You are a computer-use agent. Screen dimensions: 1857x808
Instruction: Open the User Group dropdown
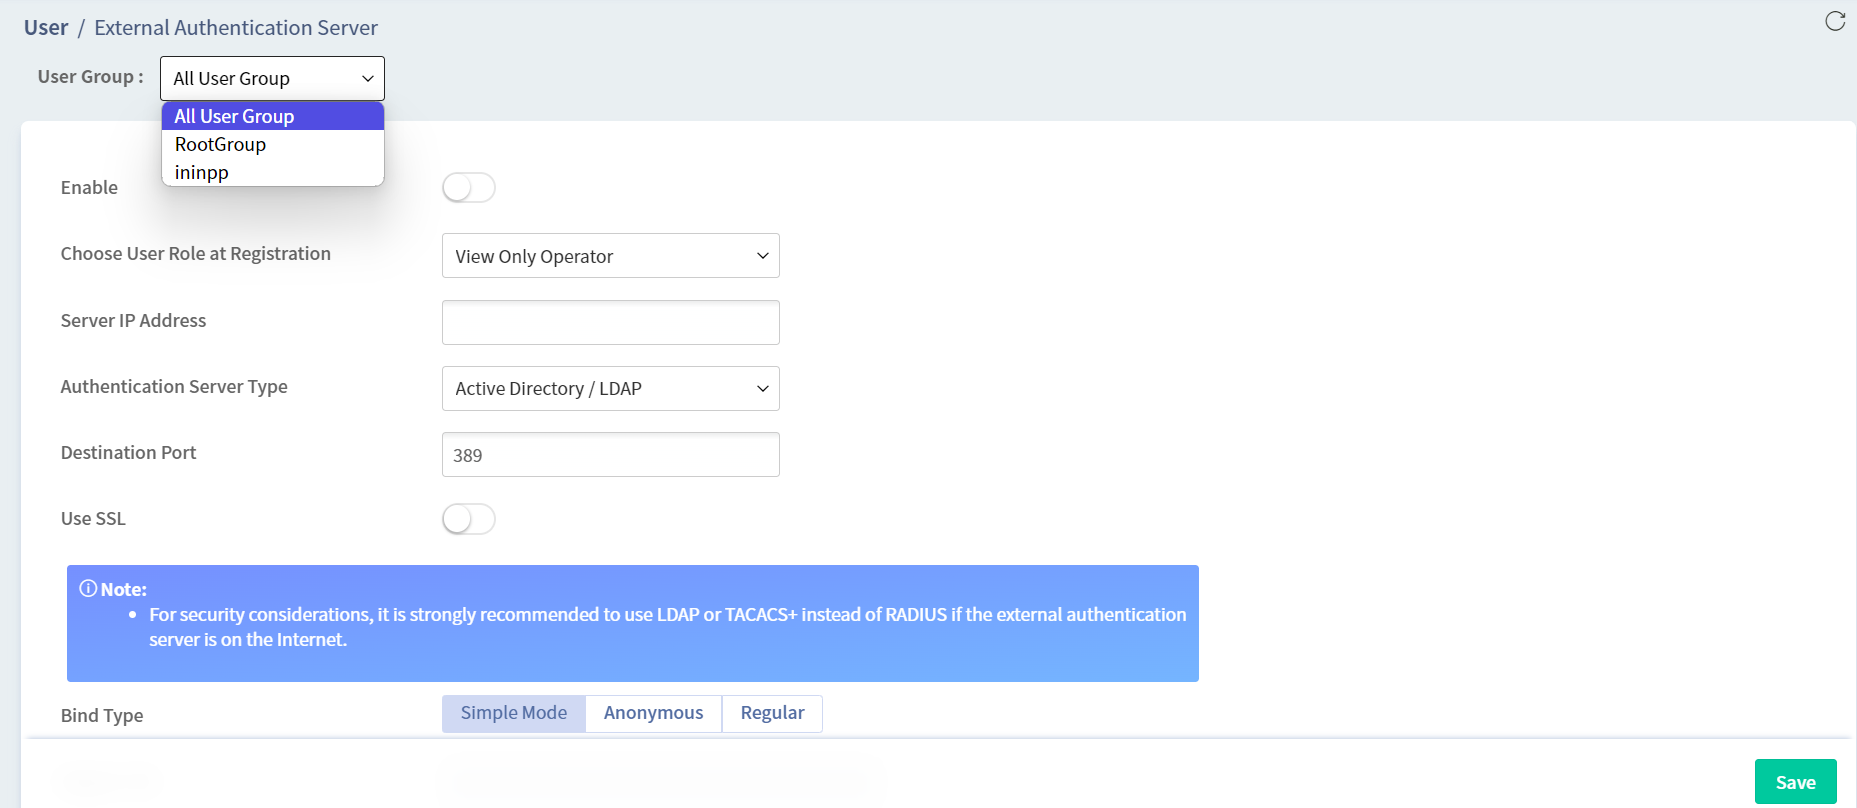pyautogui.click(x=272, y=78)
